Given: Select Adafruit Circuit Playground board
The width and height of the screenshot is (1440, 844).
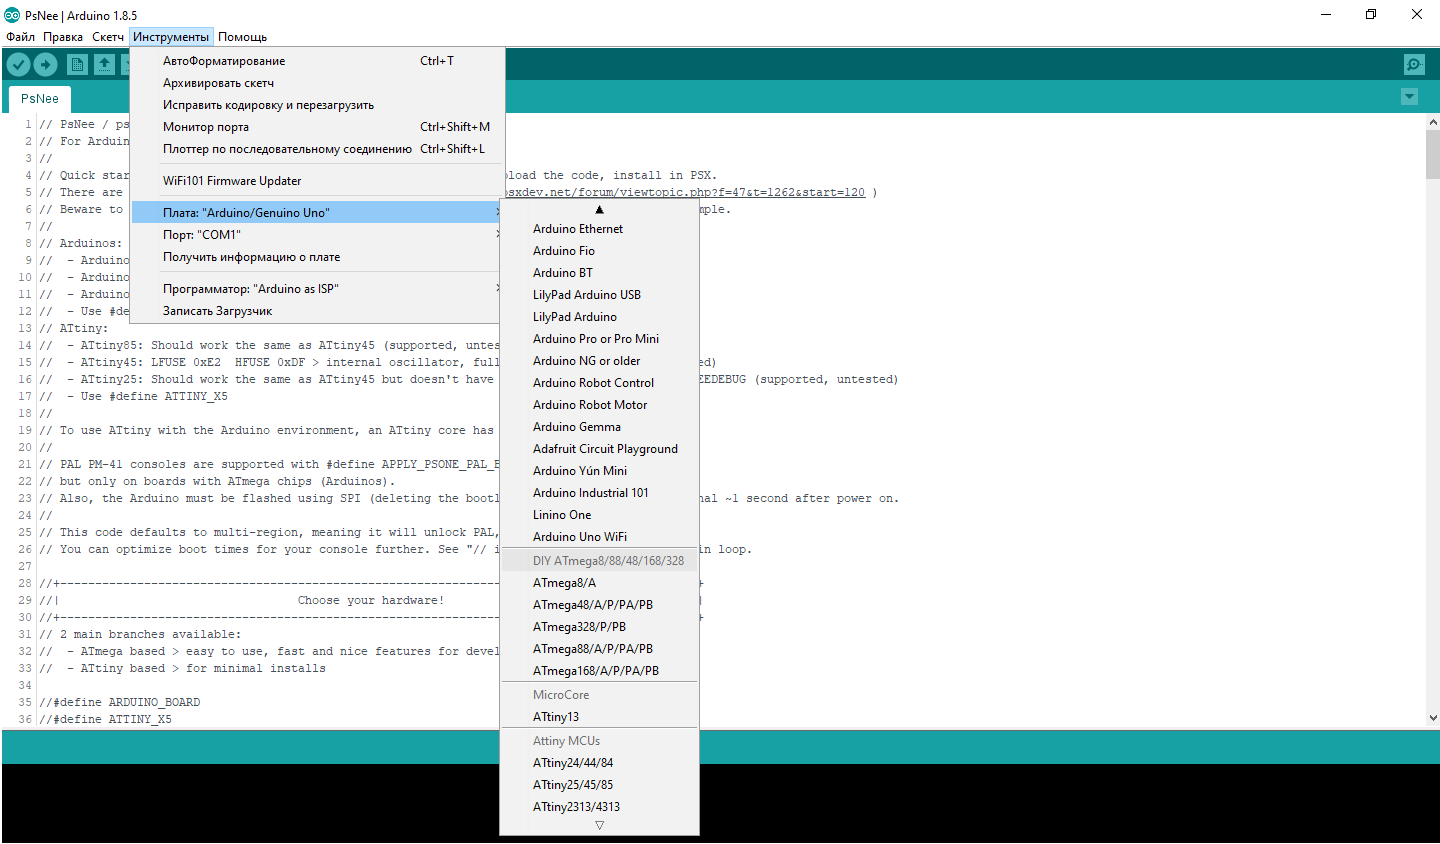Looking at the screenshot, I should (599, 449).
